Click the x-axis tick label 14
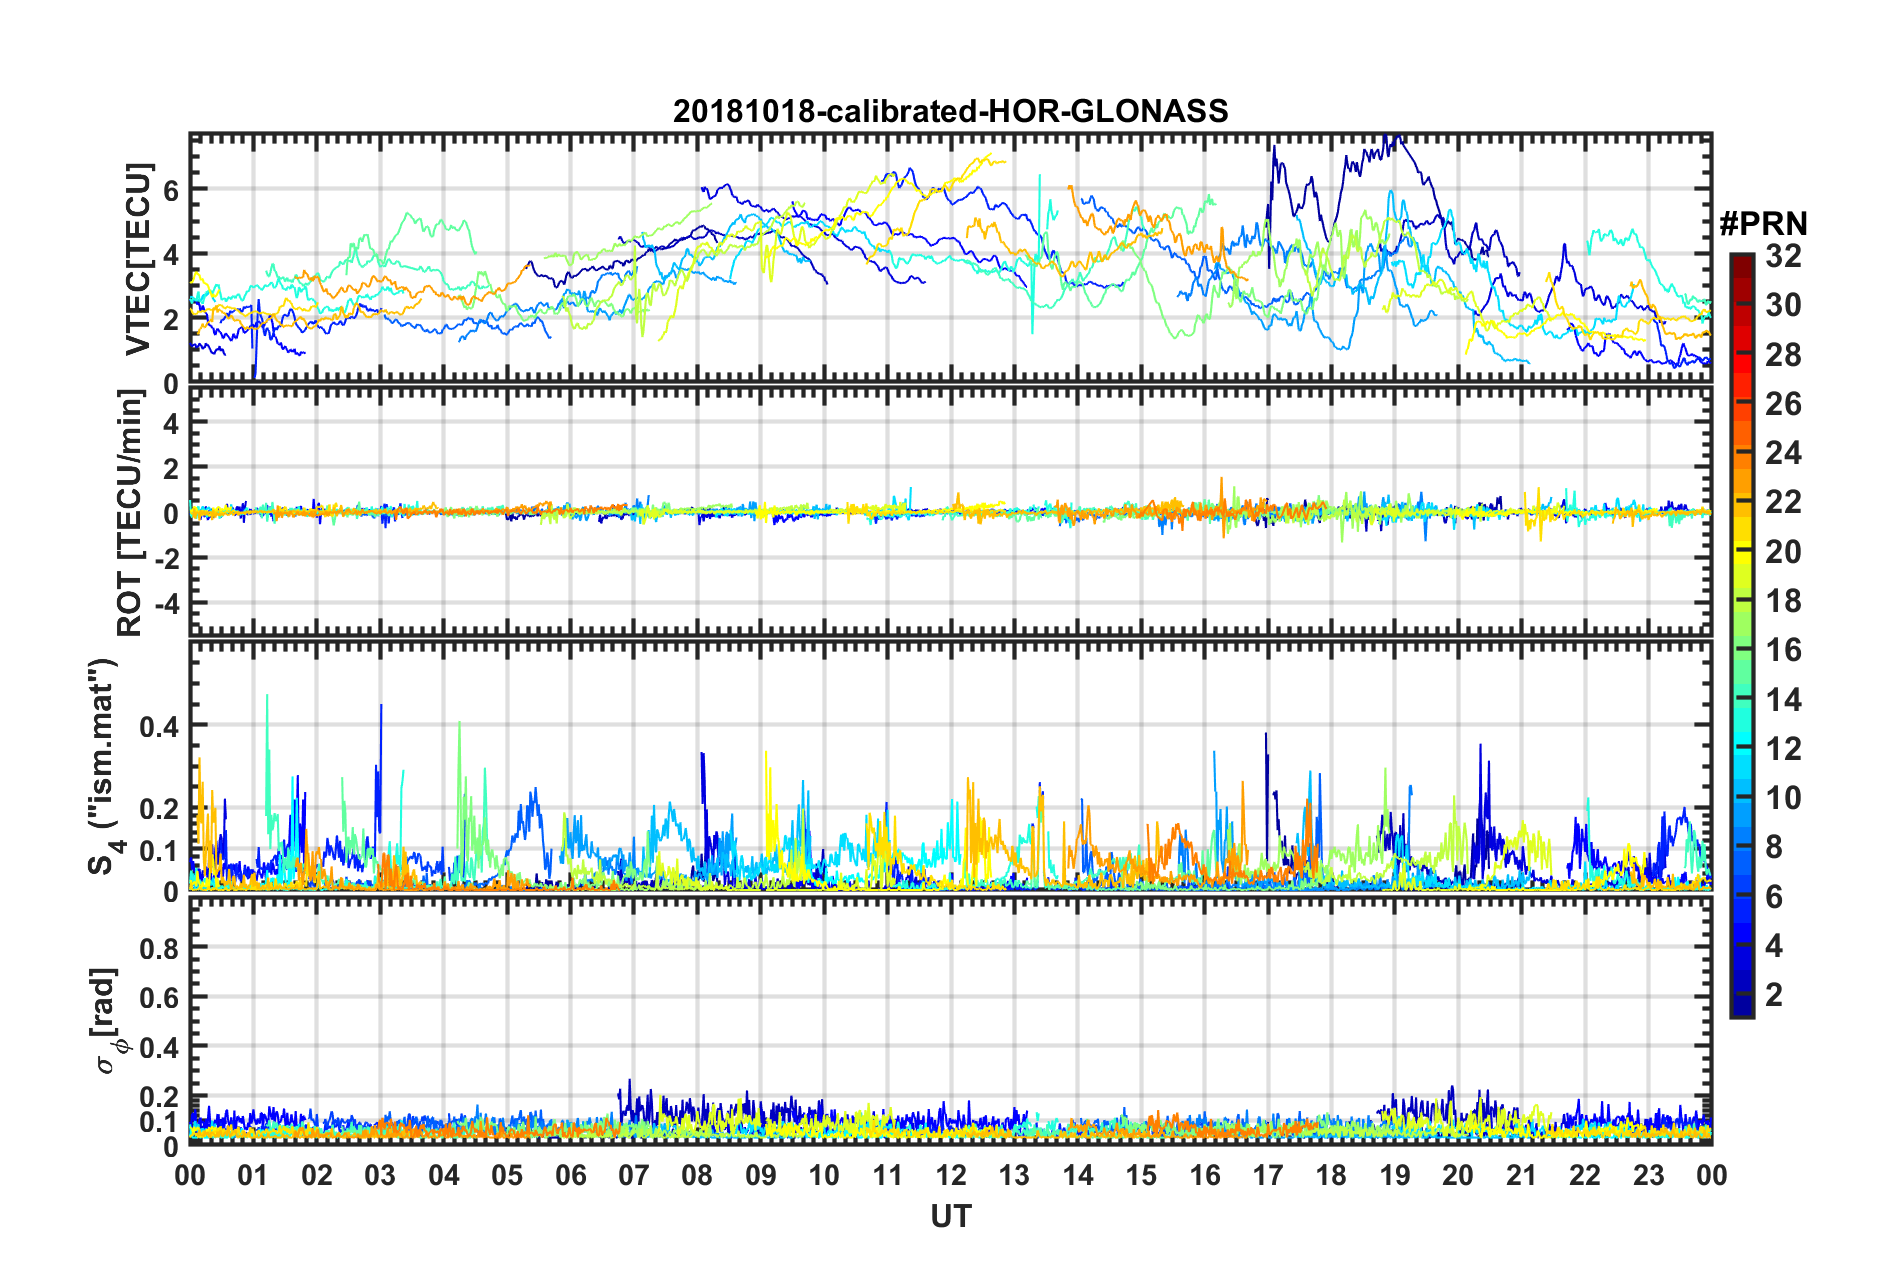 tap(1078, 1175)
